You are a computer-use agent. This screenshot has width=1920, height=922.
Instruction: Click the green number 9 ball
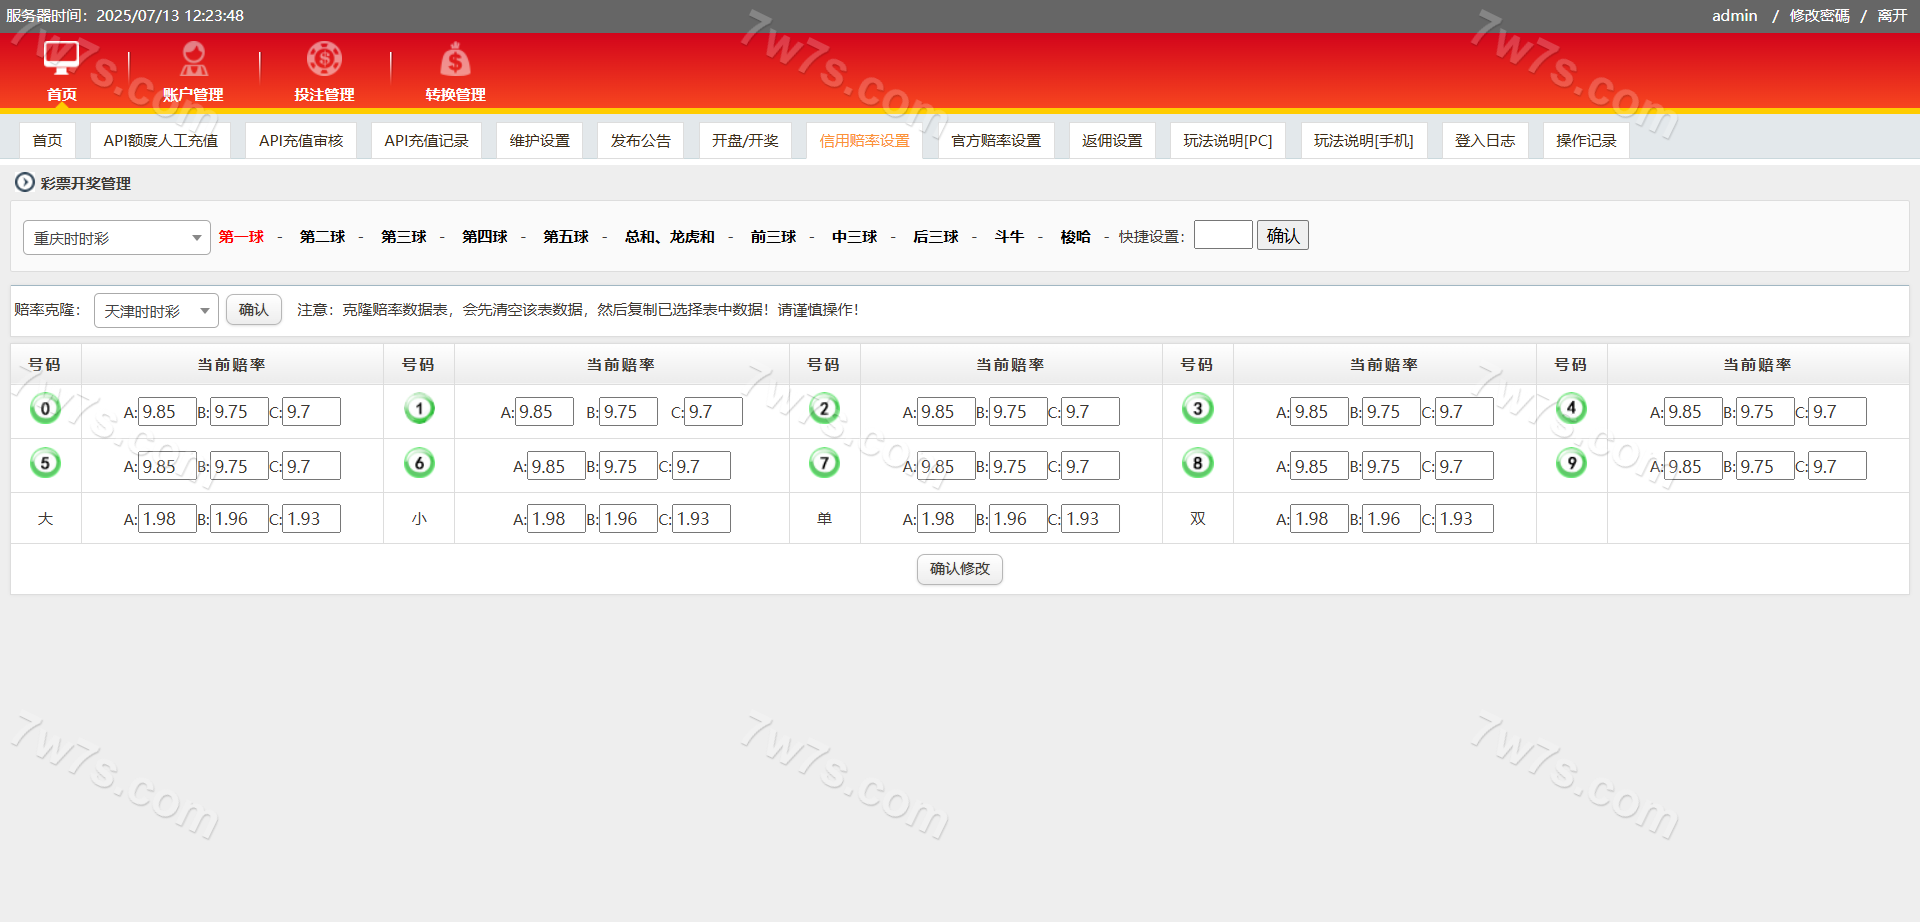click(1571, 463)
